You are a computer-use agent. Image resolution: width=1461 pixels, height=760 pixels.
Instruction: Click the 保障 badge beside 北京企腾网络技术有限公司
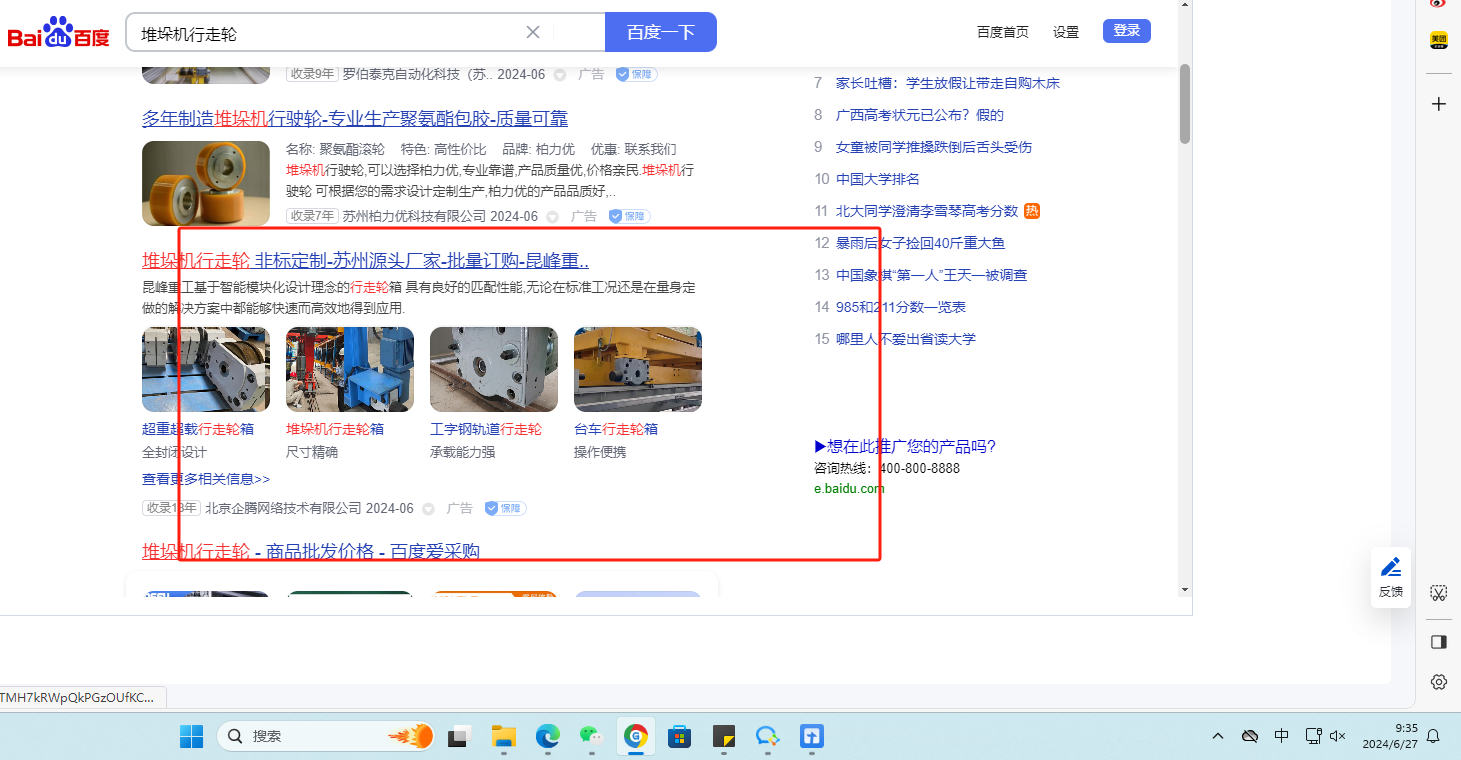tap(506, 508)
